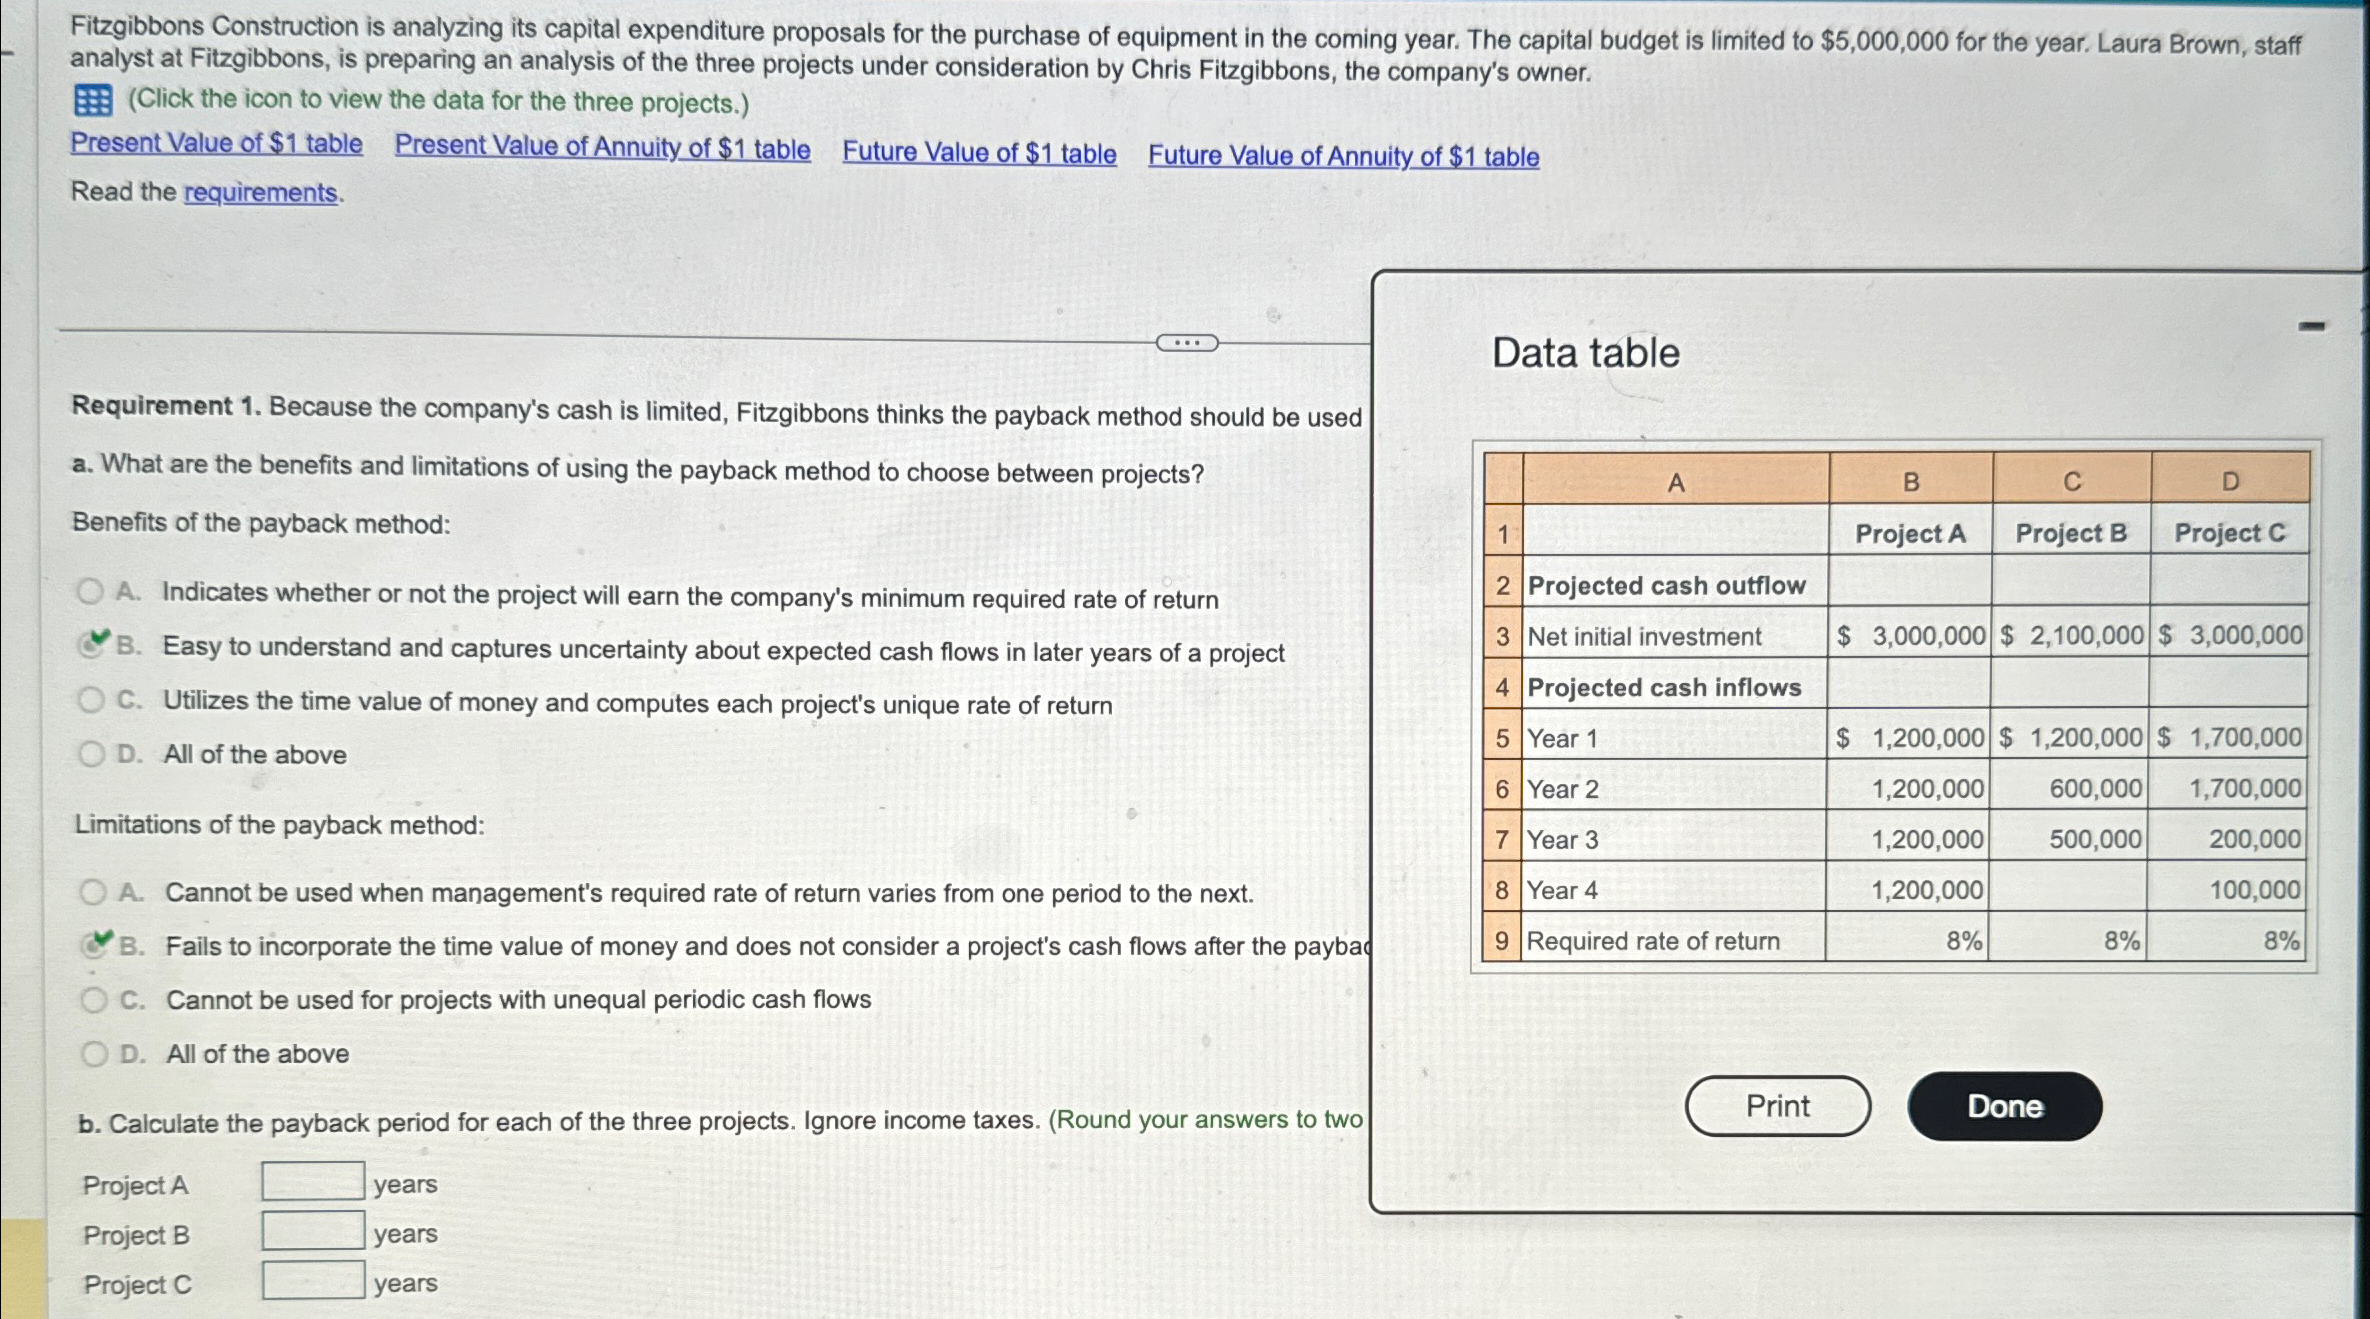This screenshot has height=1319, width=2370.
Task: Open Present Value of $1 table
Action: click(x=216, y=143)
